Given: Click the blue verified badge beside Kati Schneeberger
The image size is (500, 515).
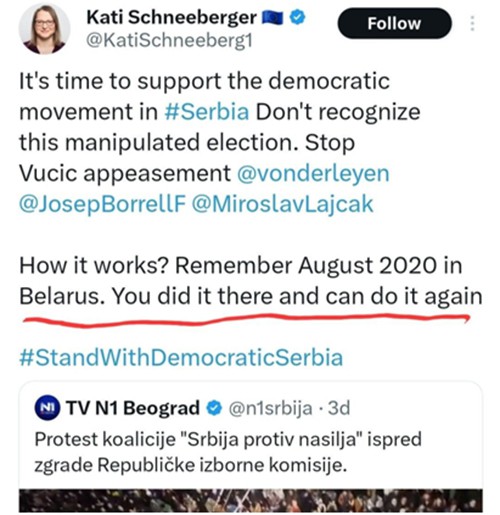Looking at the screenshot, I should coord(297,17).
